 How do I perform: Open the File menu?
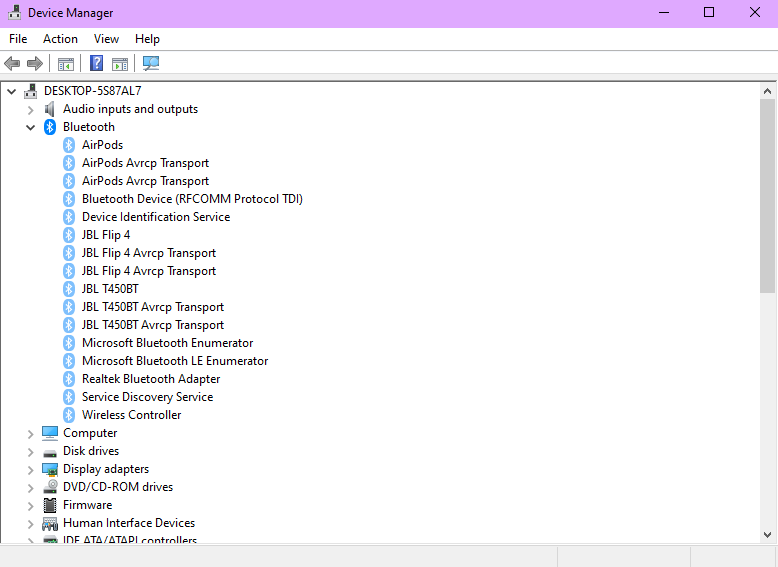tap(18, 39)
